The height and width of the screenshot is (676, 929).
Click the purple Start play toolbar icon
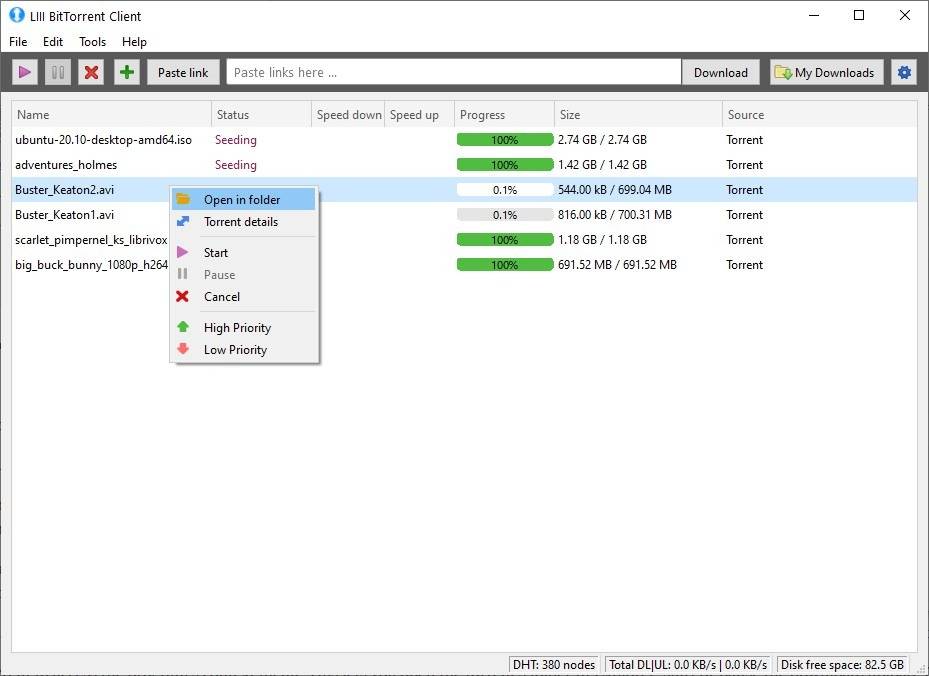click(25, 72)
